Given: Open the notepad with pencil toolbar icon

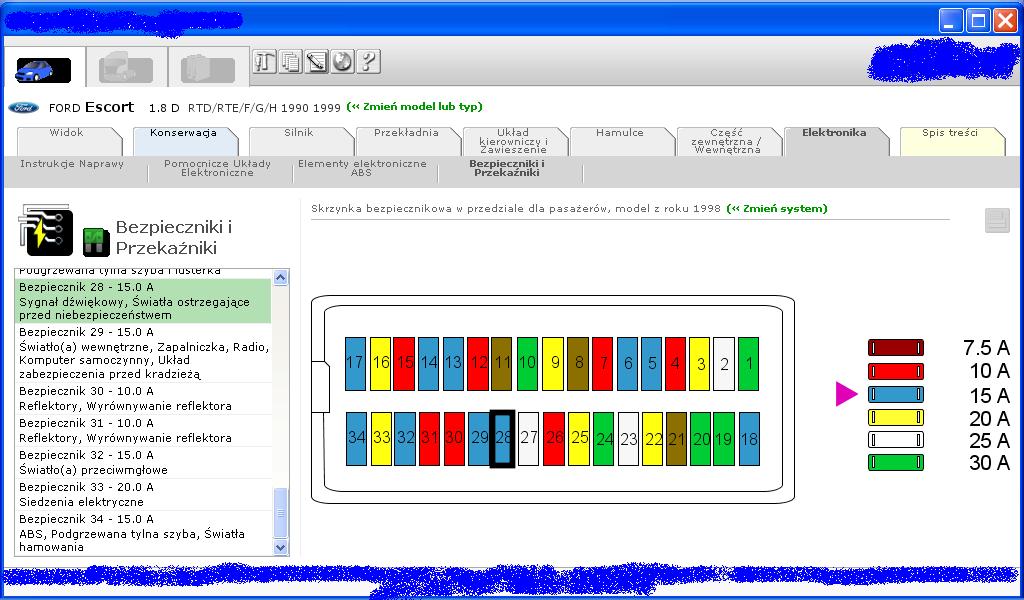Looking at the screenshot, I should (x=316, y=62).
